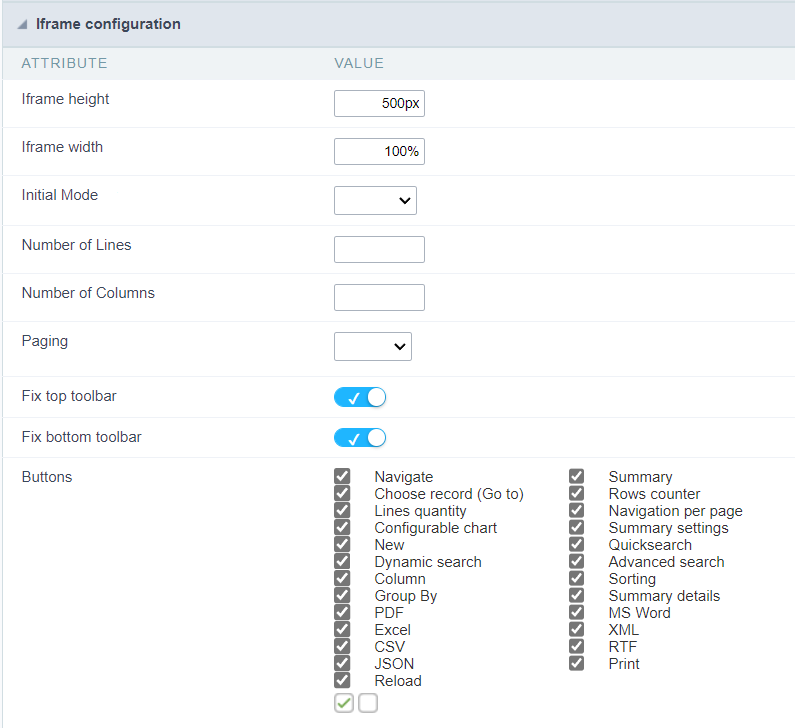795x728 pixels.
Task: Click the Paging attribute label
Action: 45,341
